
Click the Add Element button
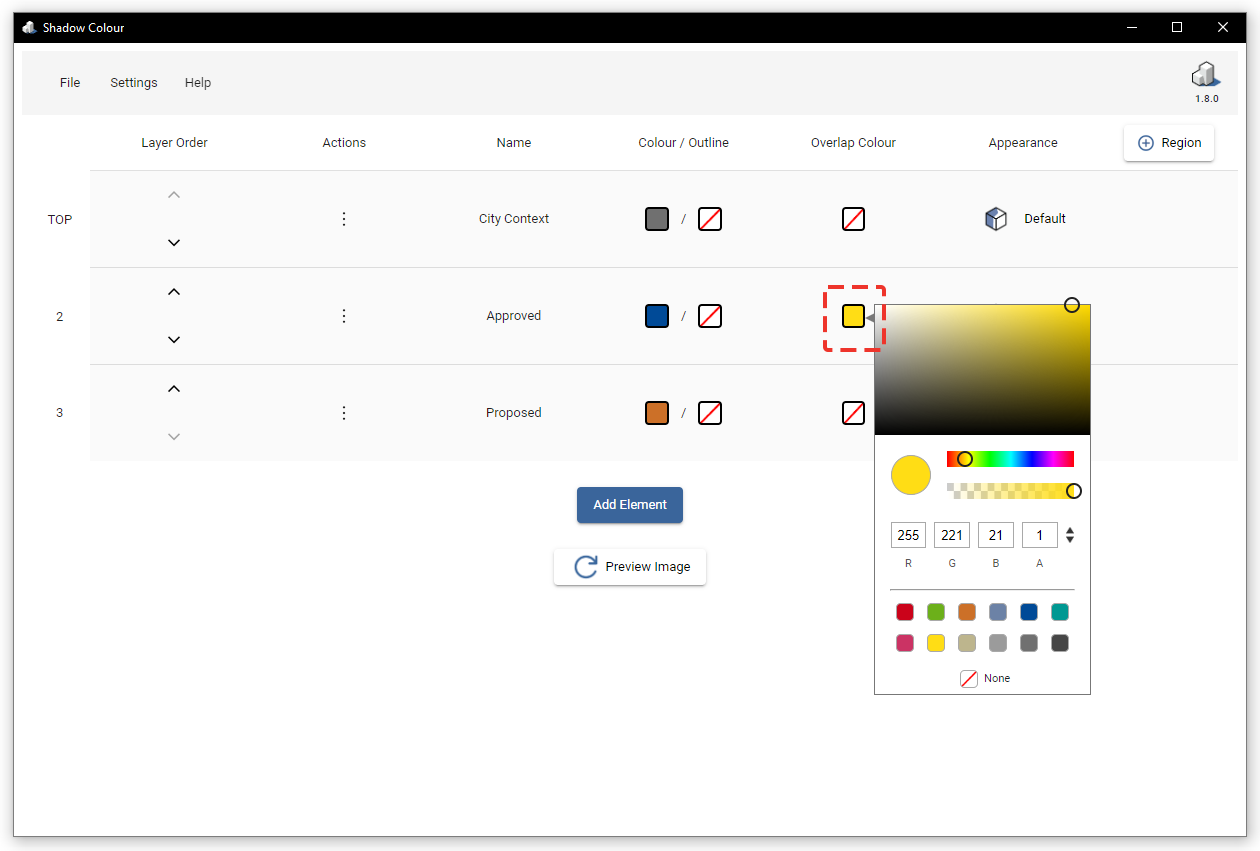630,505
